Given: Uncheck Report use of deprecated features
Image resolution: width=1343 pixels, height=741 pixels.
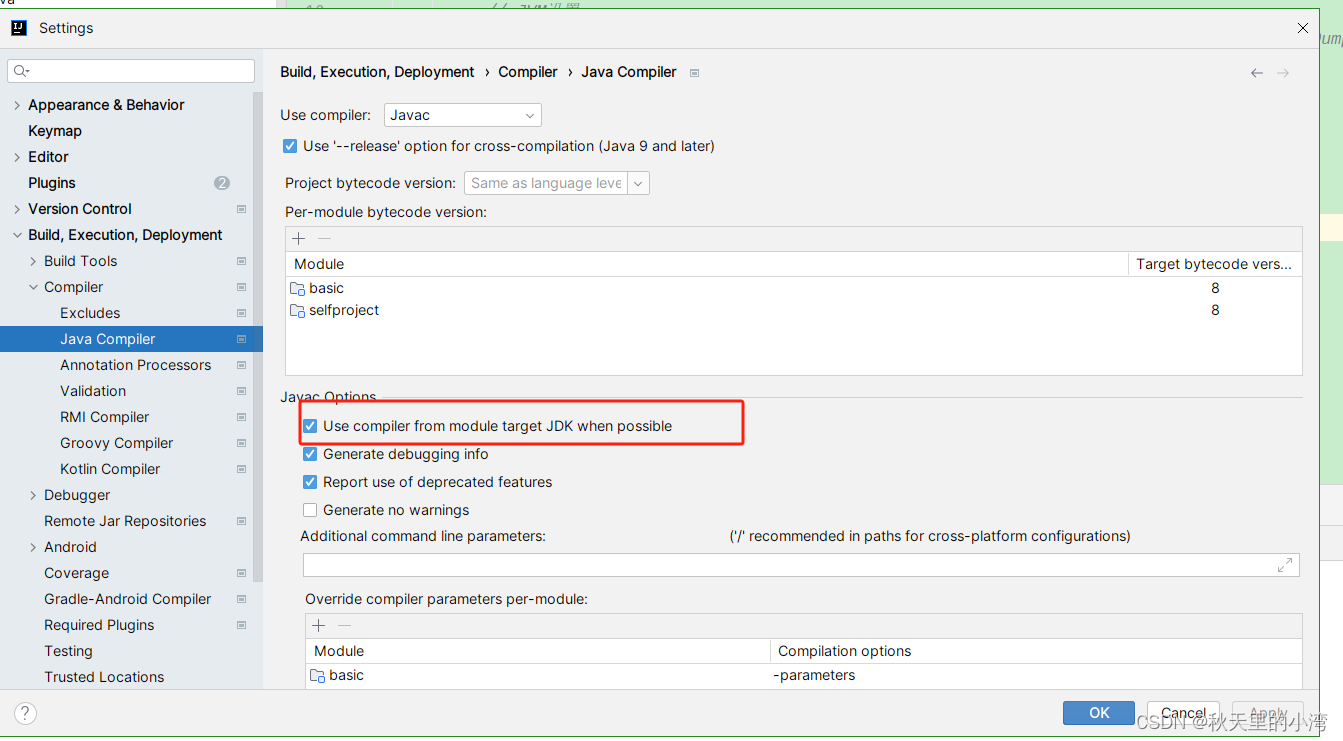Looking at the screenshot, I should click(x=310, y=482).
